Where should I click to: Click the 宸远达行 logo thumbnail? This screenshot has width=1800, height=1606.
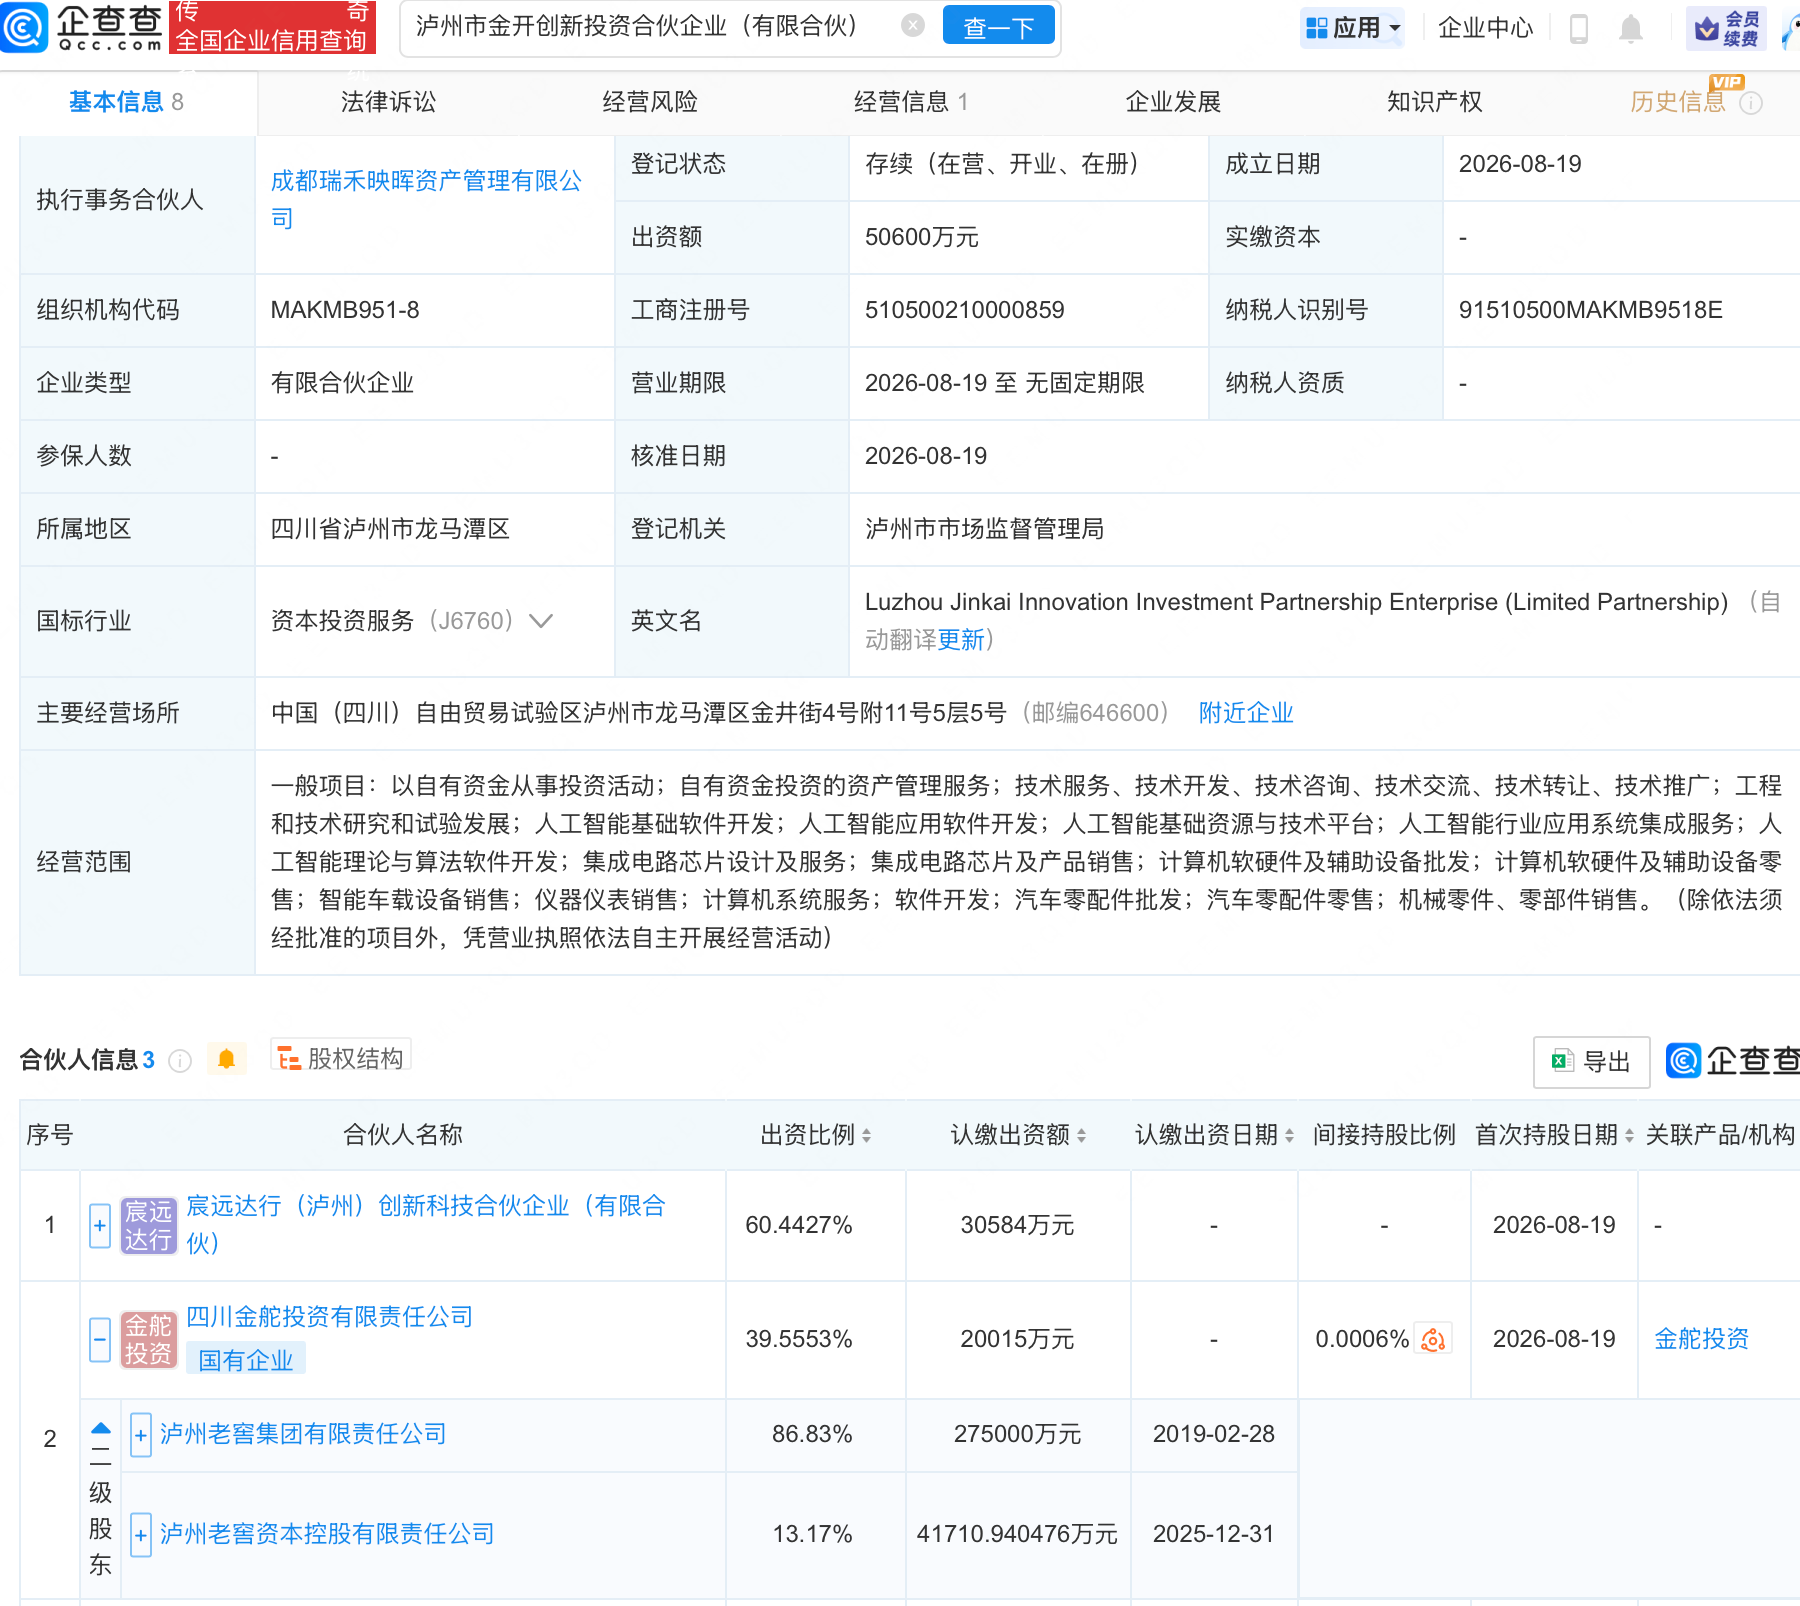point(148,1226)
